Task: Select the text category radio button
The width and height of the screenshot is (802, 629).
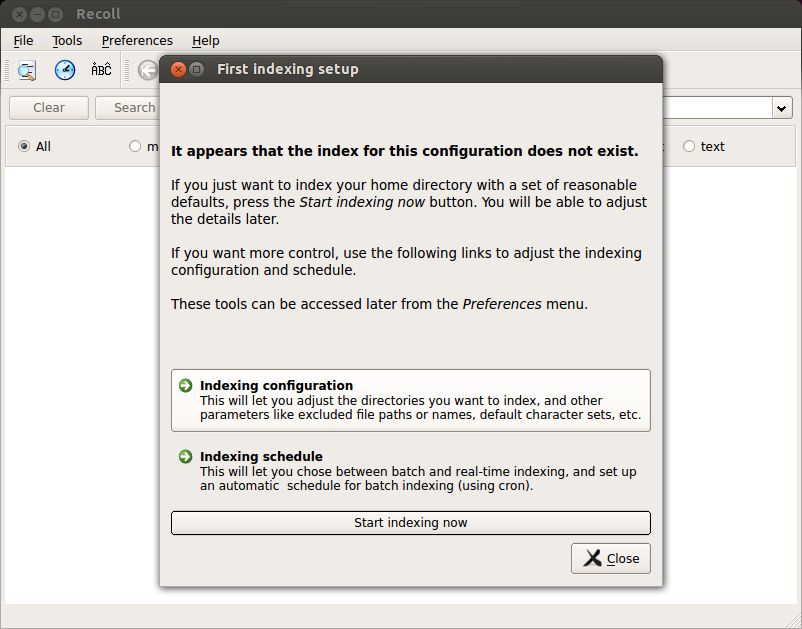Action: [x=689, y=146]
